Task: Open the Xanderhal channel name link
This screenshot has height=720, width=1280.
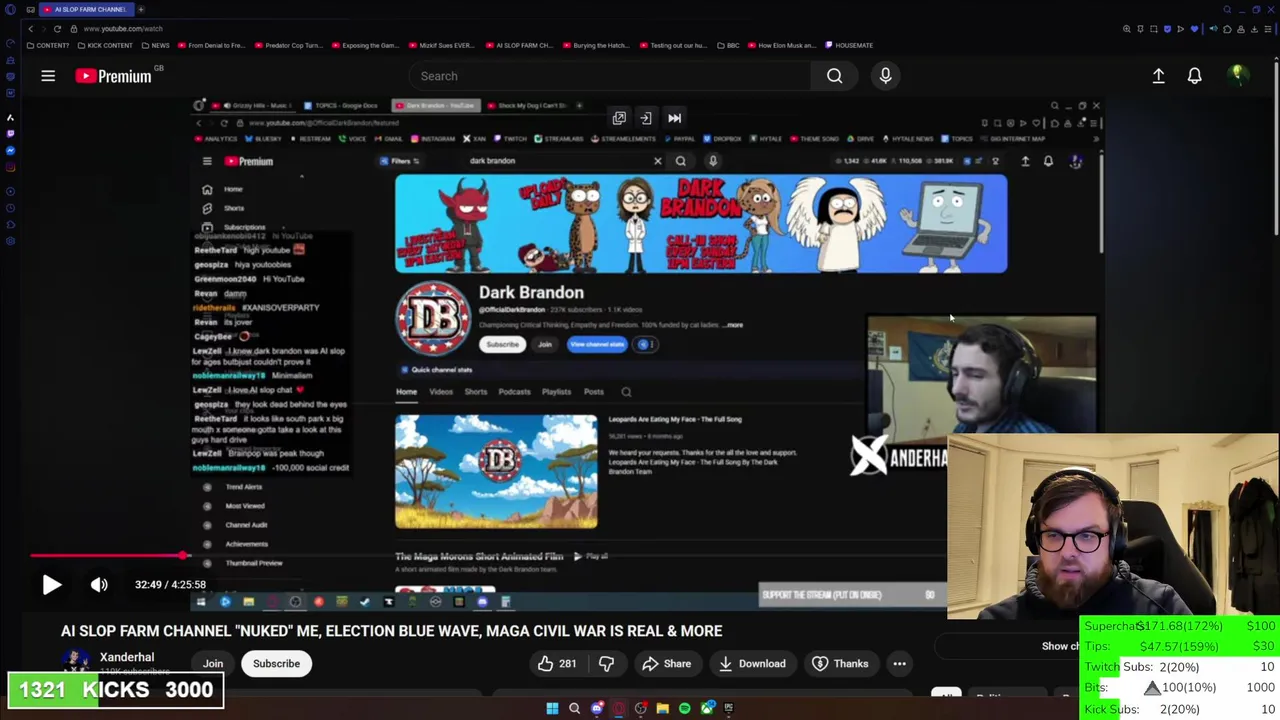Action: click(x=127, y=657)
